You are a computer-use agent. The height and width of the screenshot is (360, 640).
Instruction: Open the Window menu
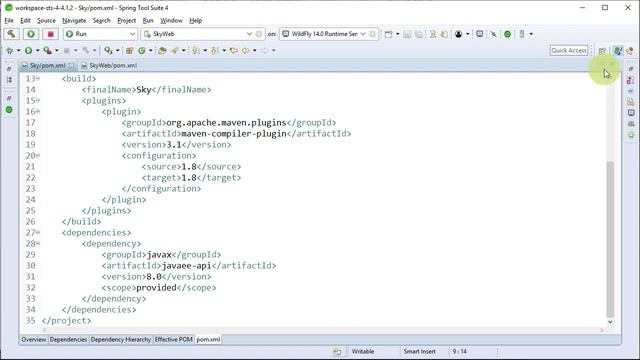[x=171, y=20]
